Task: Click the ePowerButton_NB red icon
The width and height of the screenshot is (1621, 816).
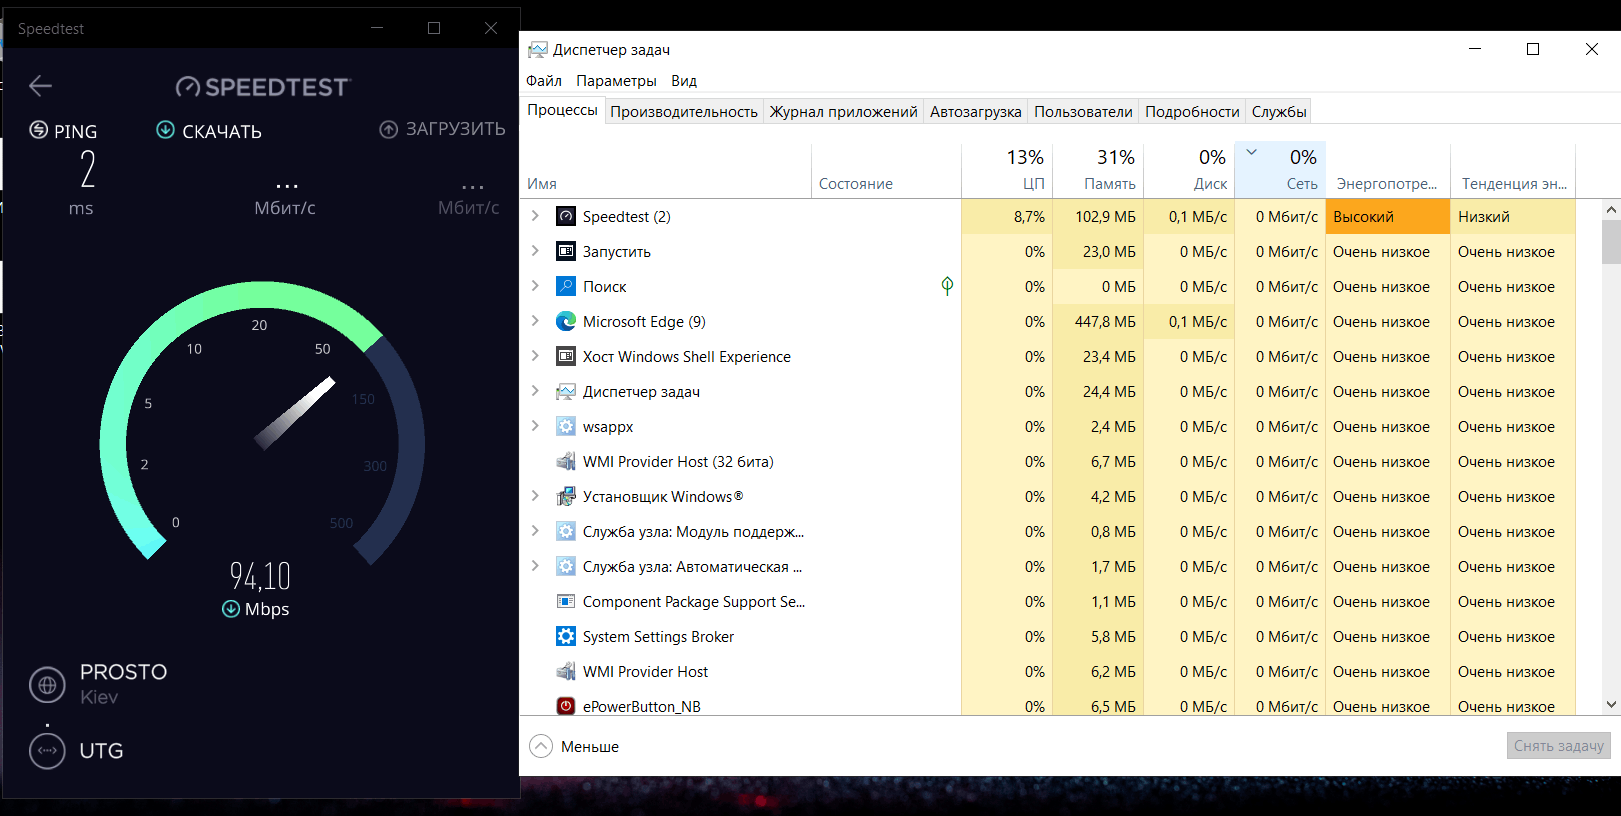Action: point(566,706)
